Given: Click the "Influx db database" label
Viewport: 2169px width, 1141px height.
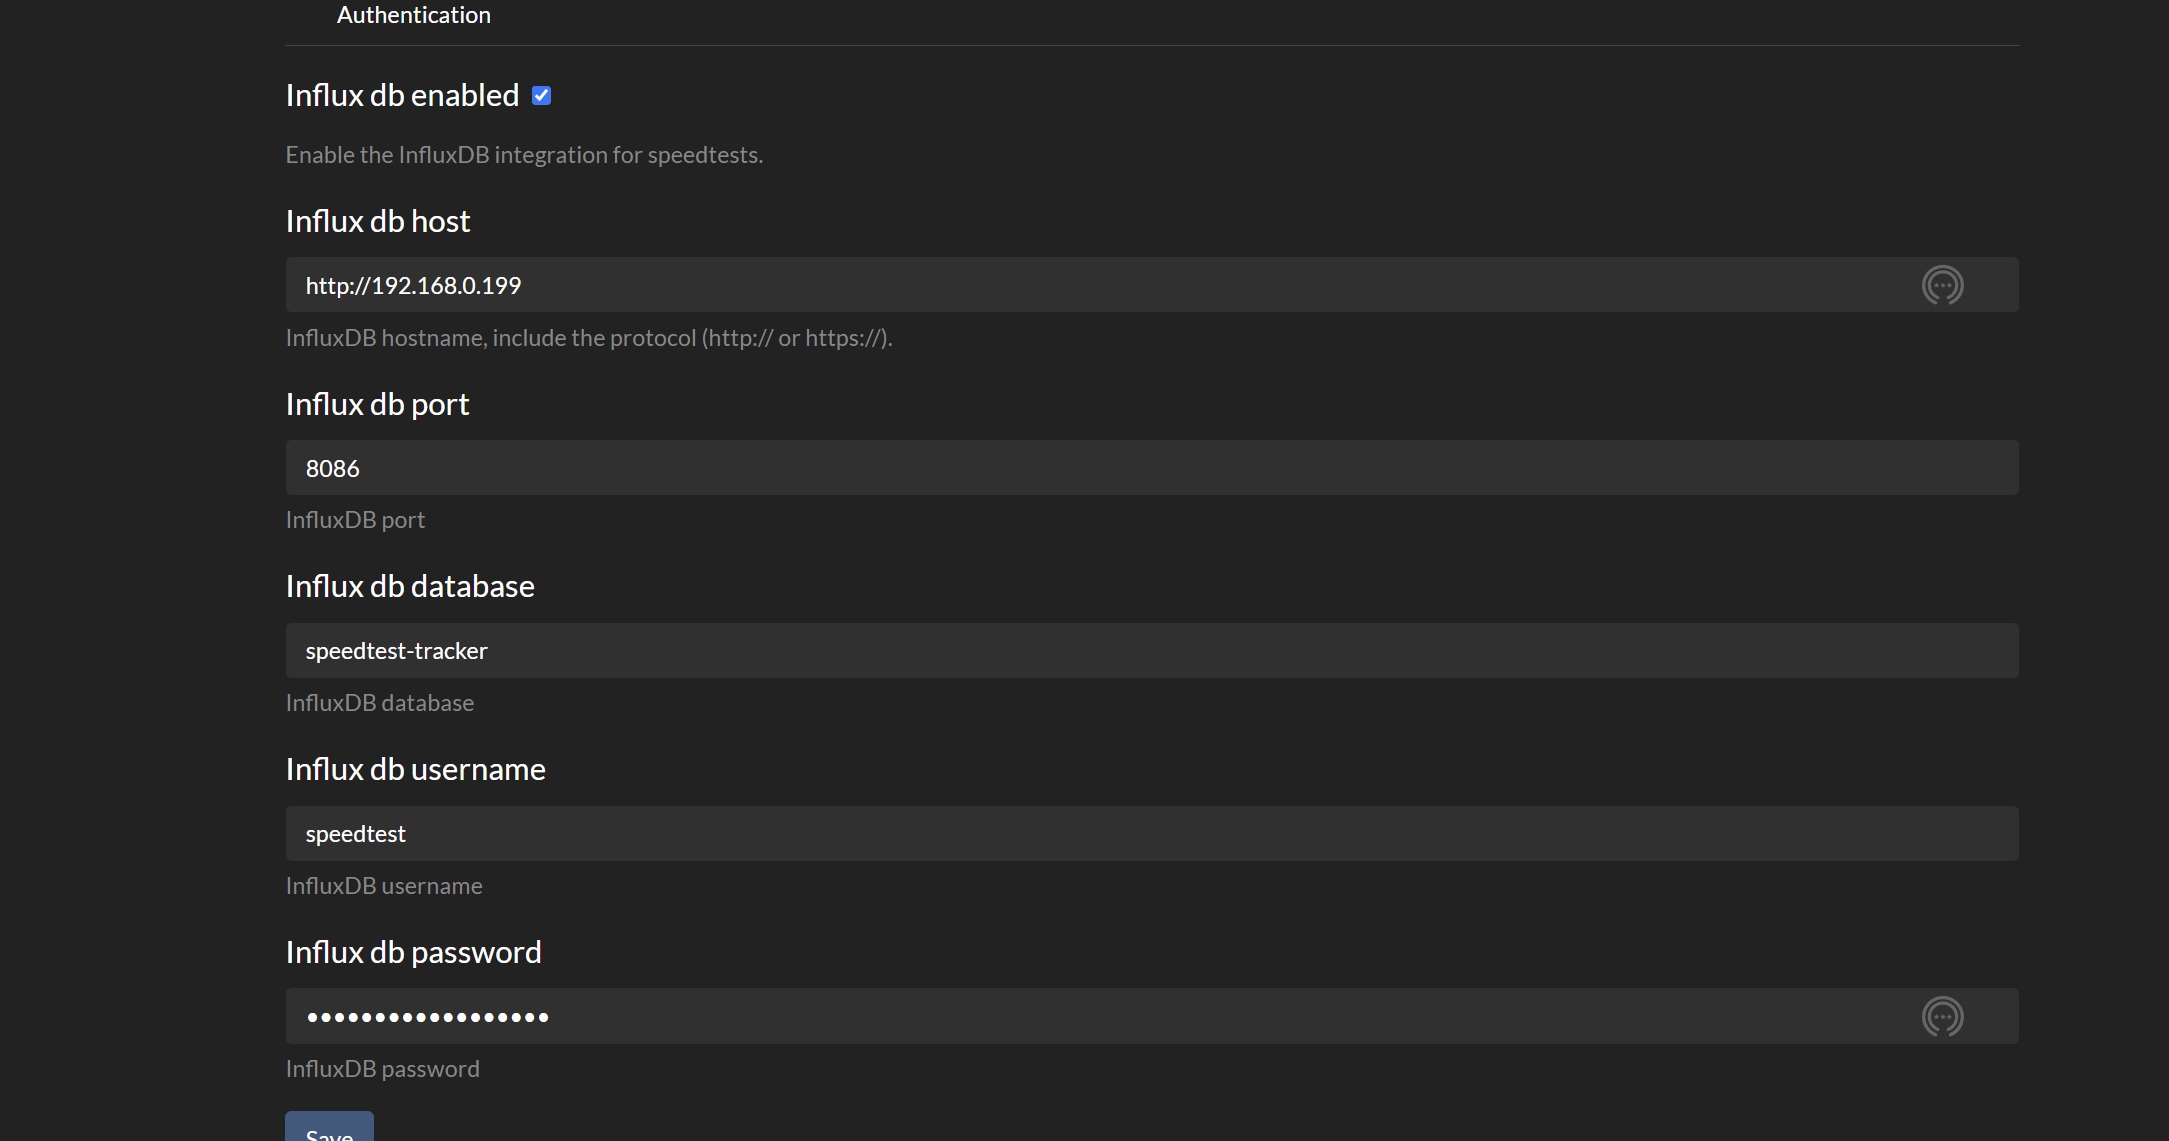Looking at the screenshot, I should [x=410, y=587].
